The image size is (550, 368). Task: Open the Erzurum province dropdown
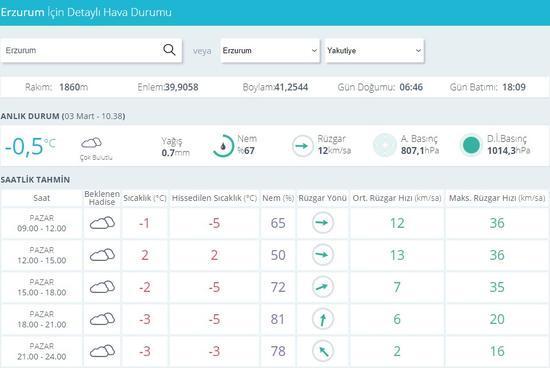270,51
